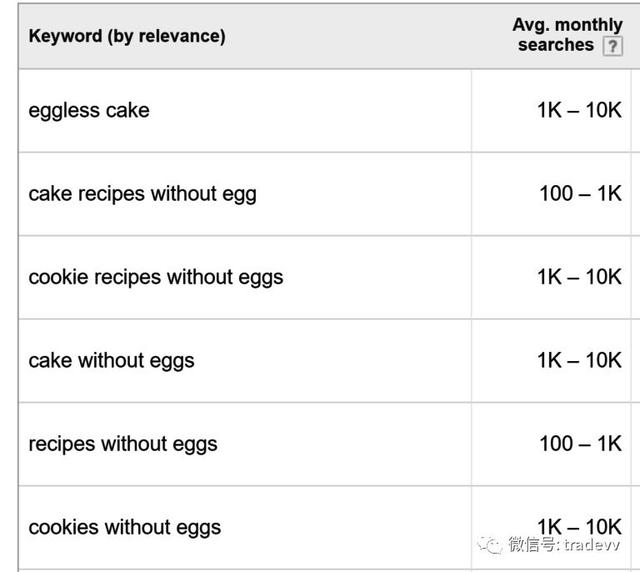Click the "recipes without eggs" keyword
The height and width of the screenshot is (572, 640).
pos(123,444)
